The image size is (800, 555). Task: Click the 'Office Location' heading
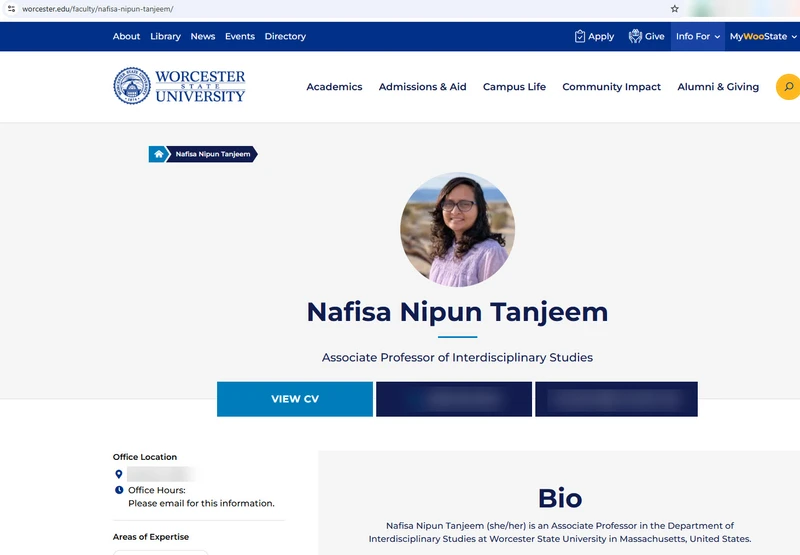pos(145,457)
